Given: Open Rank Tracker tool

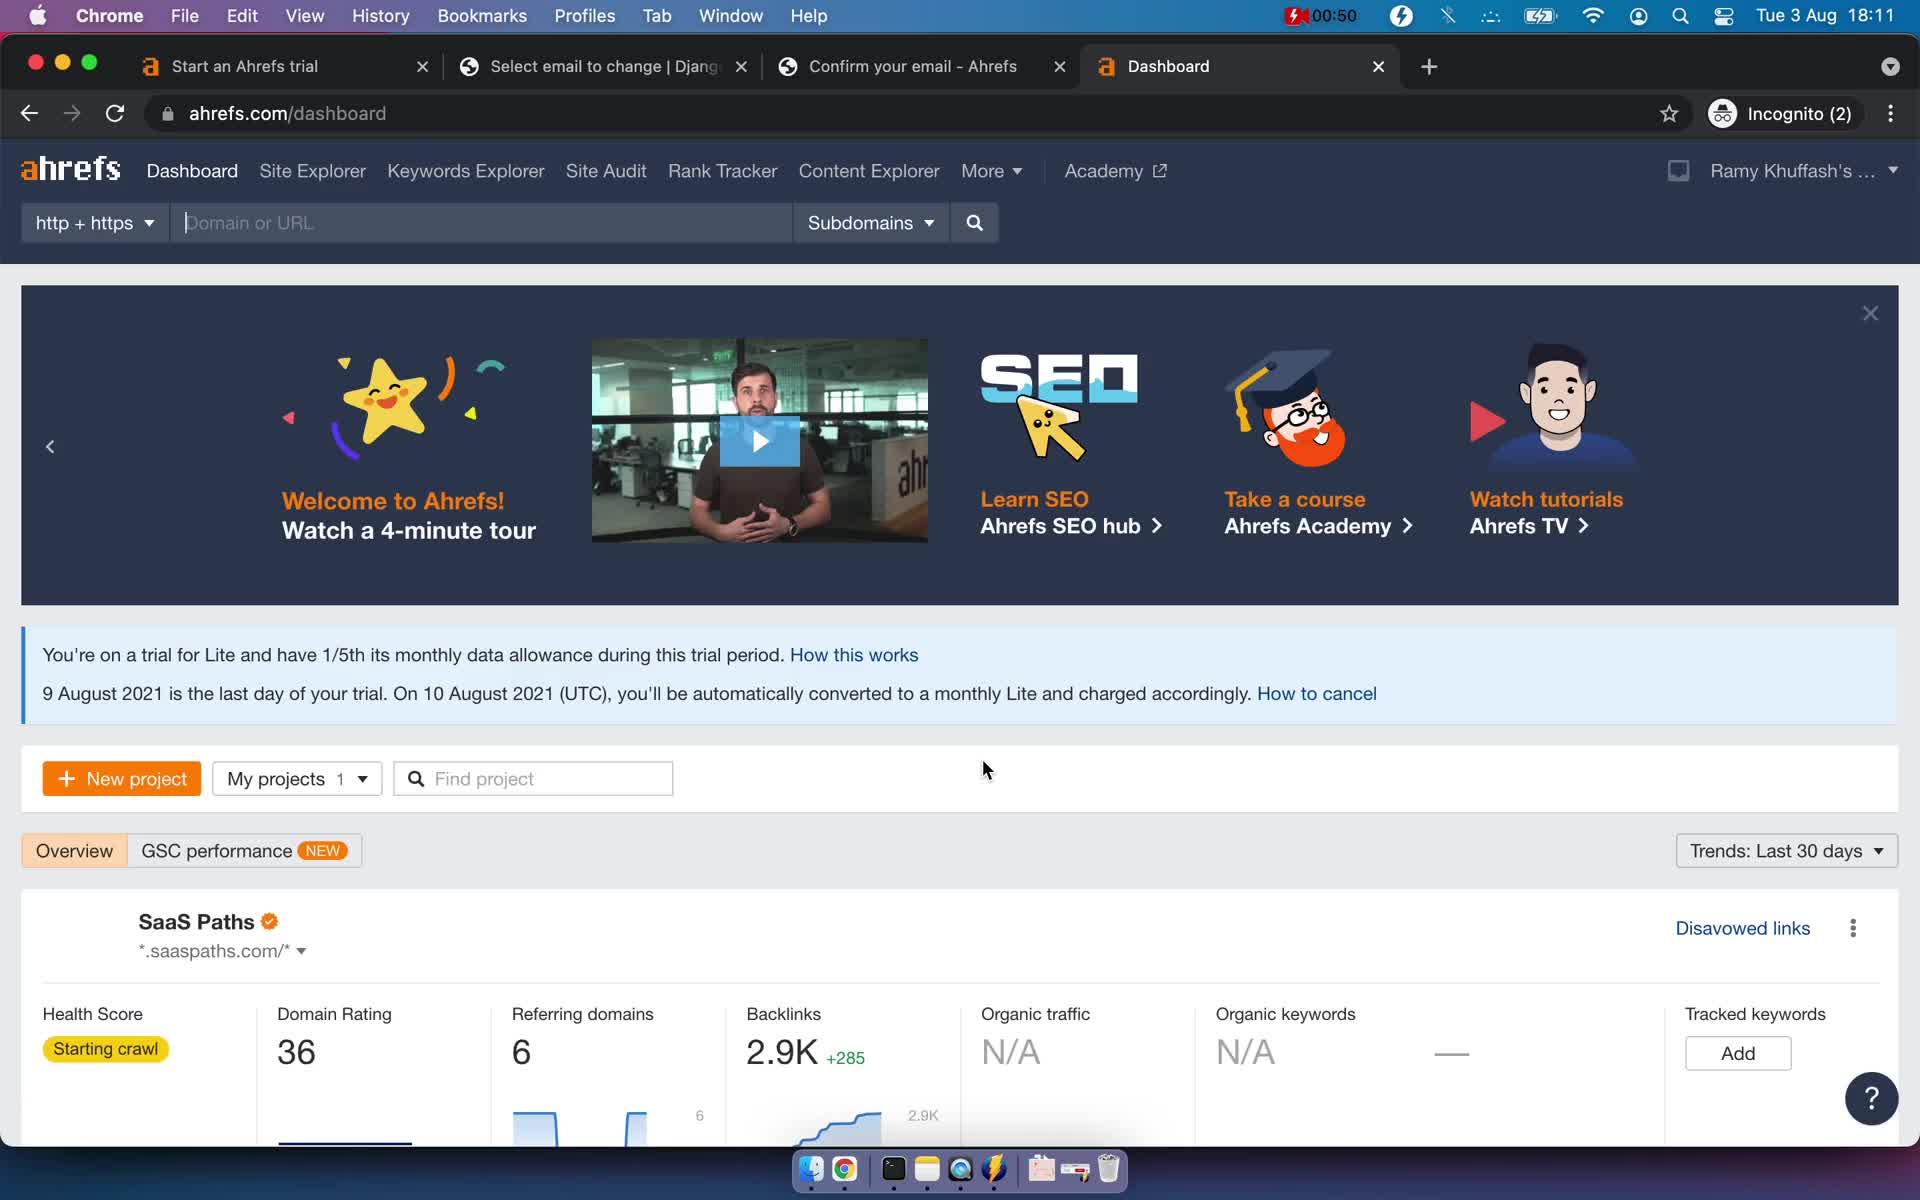Looking at the screenshot, I should (723, 170).
